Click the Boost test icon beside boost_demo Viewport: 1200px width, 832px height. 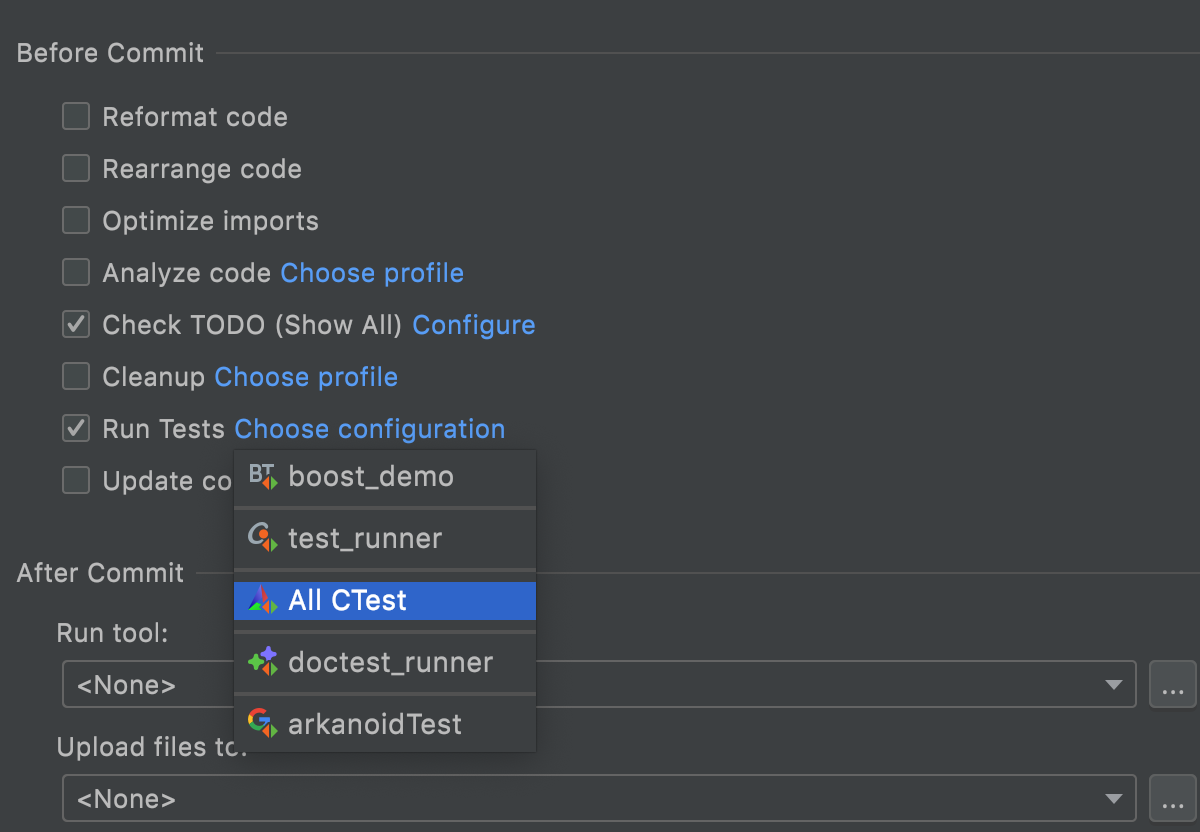click(x=262, y=477)
